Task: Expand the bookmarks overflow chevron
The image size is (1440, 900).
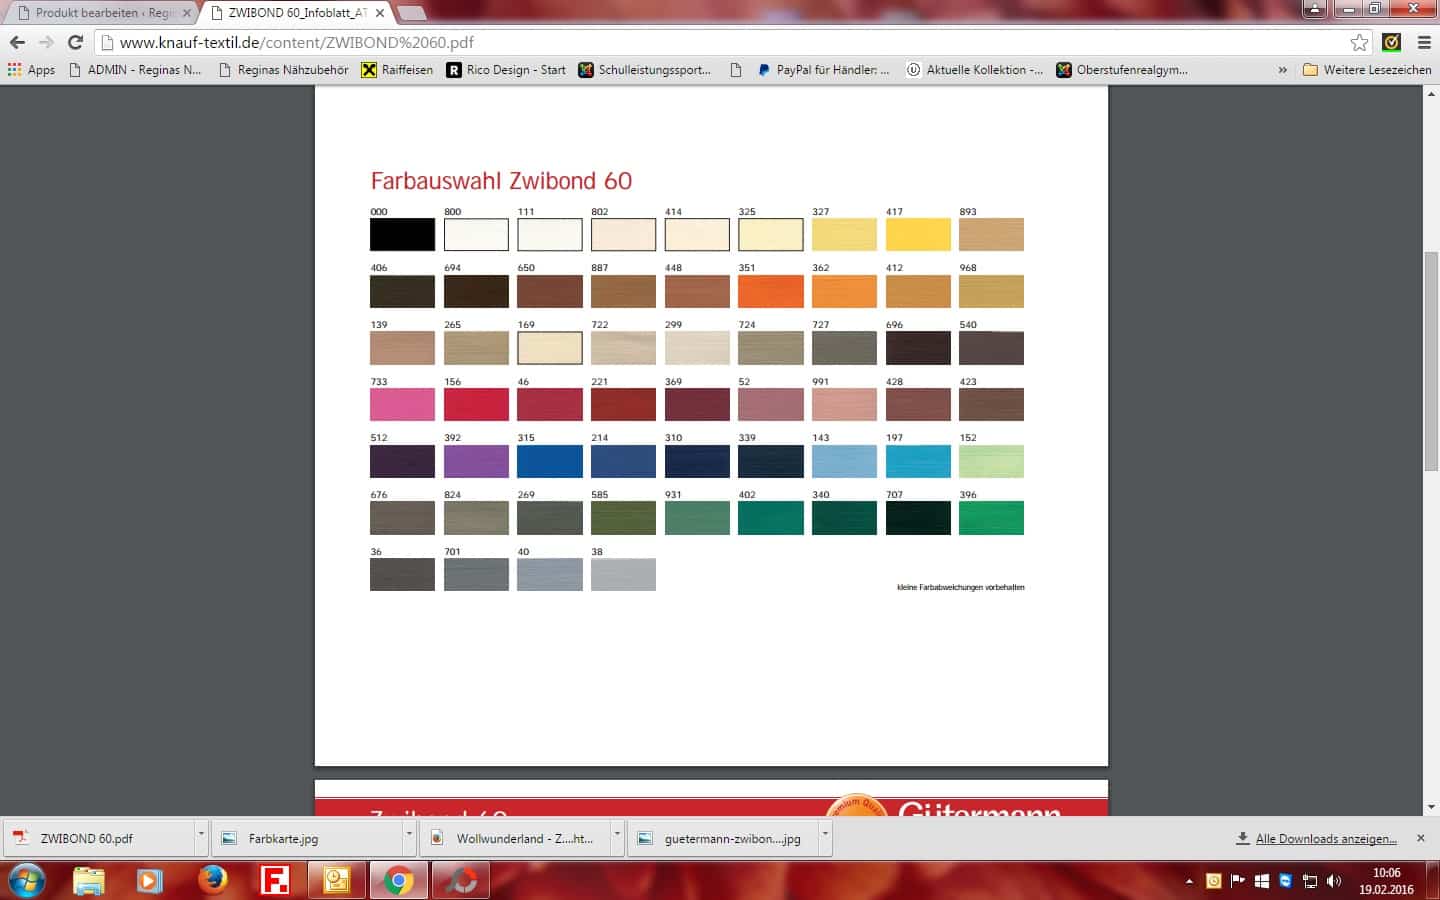Action: (x=1283, y=70)
